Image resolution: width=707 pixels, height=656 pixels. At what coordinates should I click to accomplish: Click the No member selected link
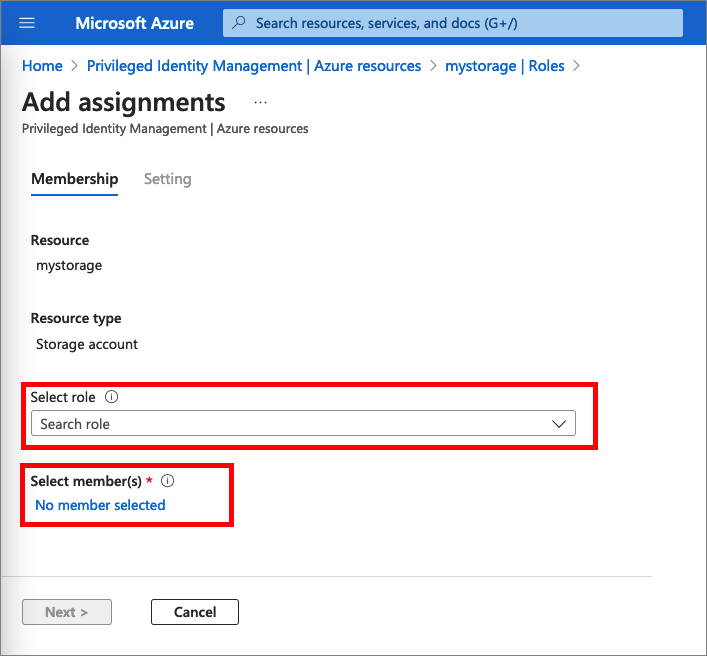coord(100,505)
